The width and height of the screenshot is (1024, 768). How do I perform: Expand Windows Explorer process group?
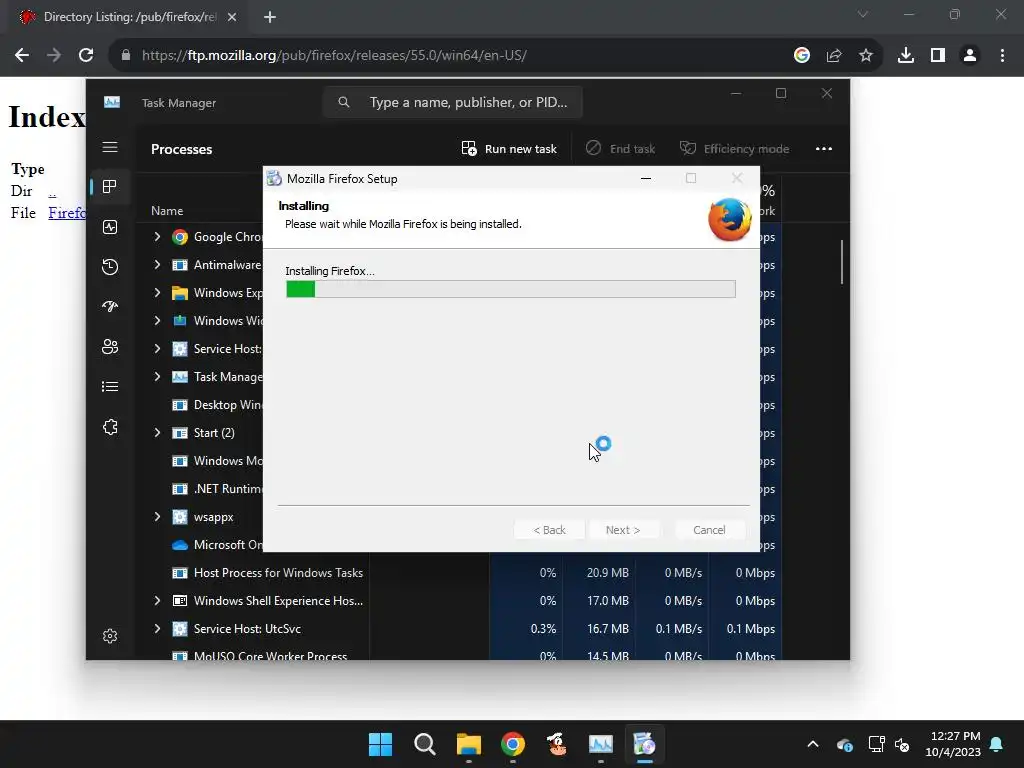[157, 293]
